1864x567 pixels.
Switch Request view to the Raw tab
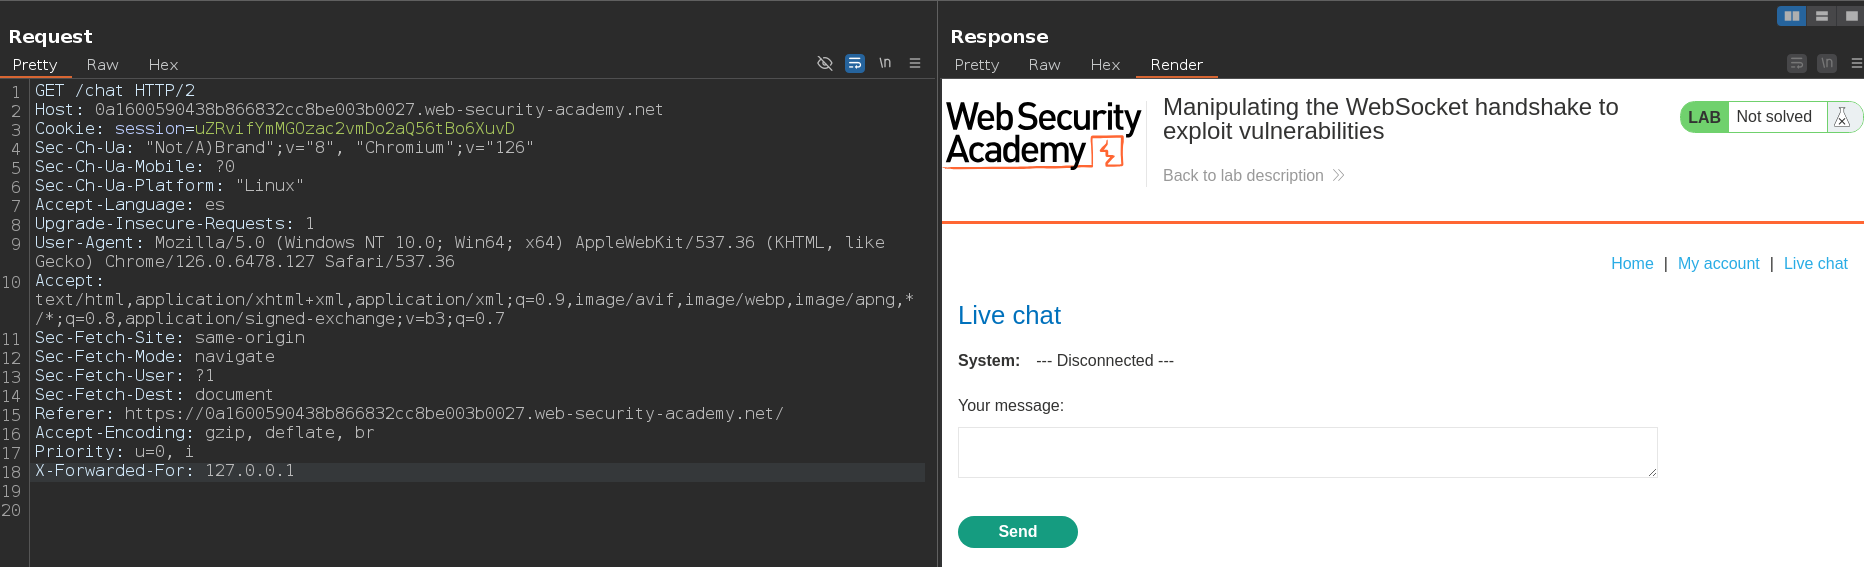[x=102, y=65]
